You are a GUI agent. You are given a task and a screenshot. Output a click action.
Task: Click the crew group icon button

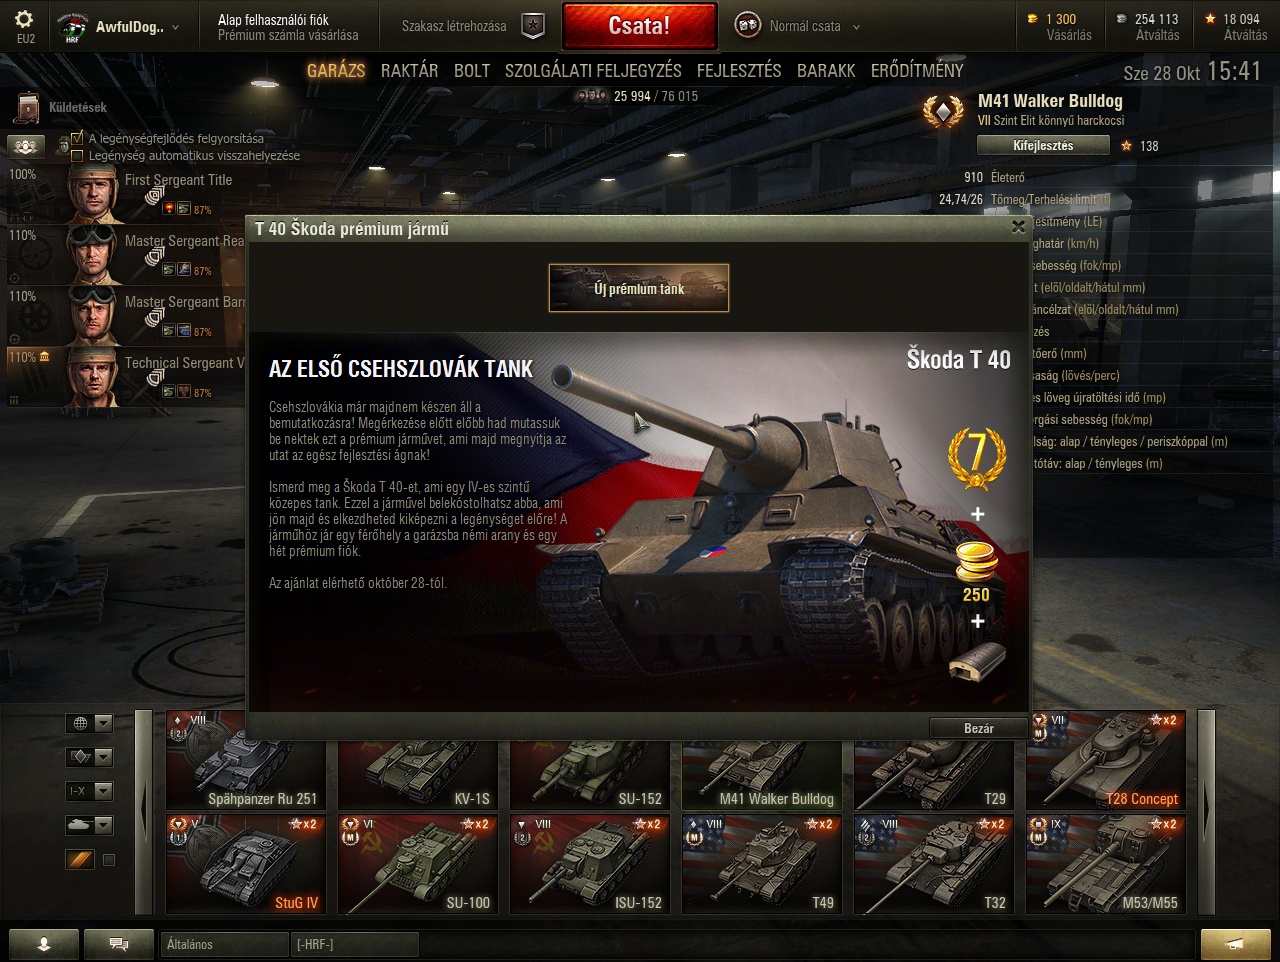pos(26,146)
